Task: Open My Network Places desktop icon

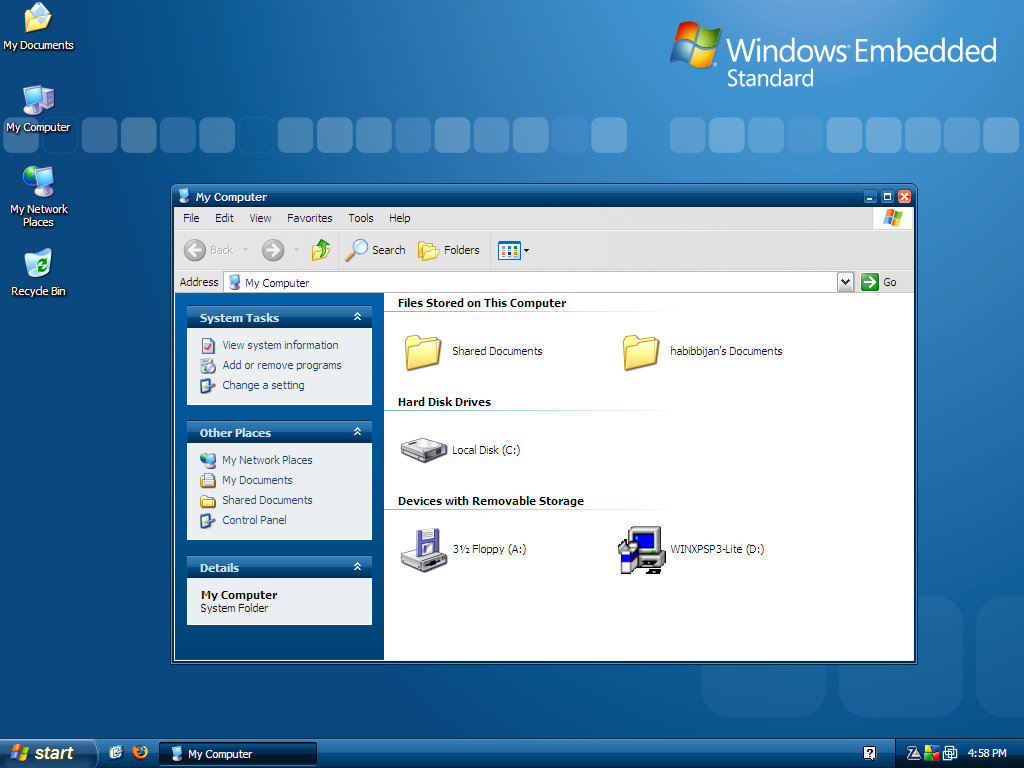Action: tap(39, 196)
